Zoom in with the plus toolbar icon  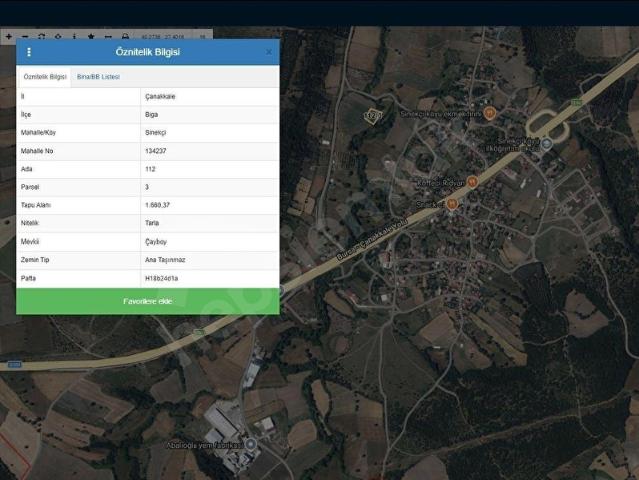point(9,37)
